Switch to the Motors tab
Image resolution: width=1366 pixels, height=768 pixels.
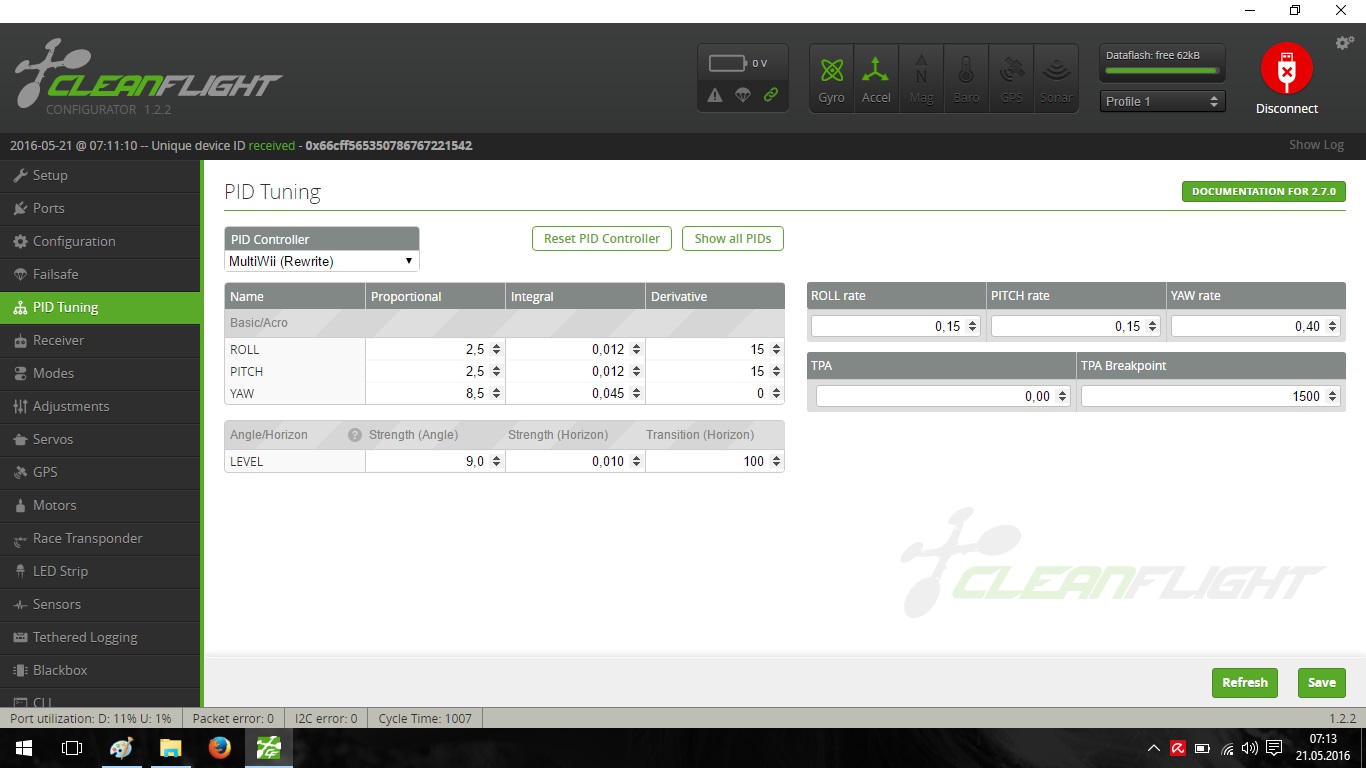(54, 505)
